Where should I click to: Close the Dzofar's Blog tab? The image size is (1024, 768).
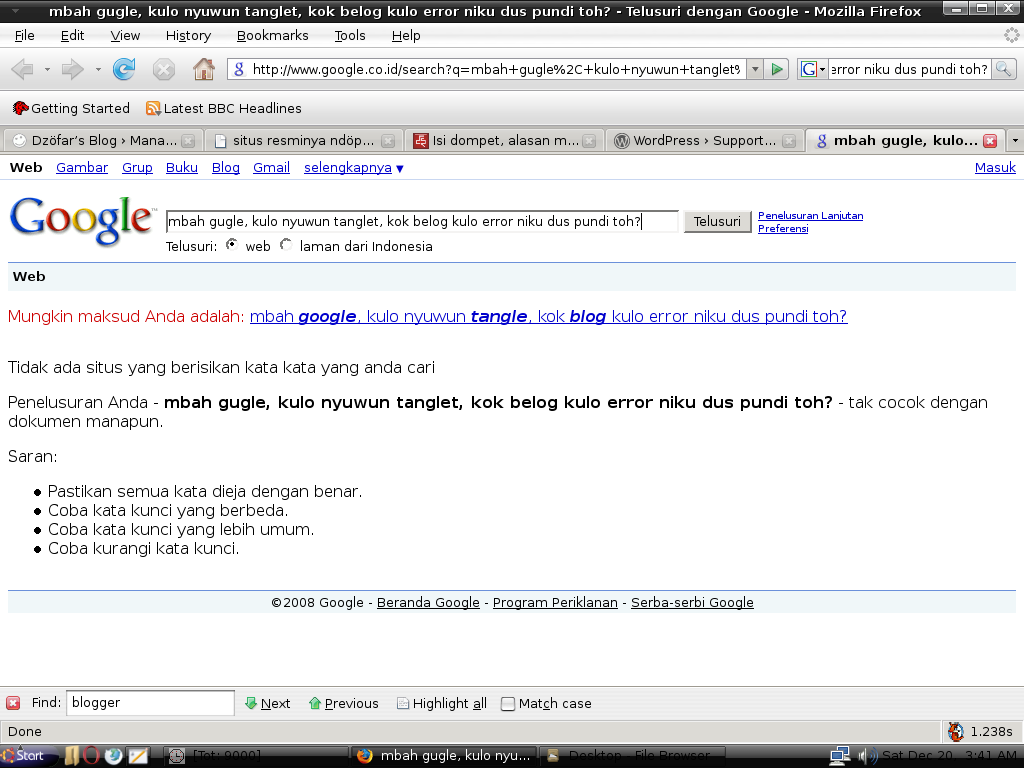(188, 141)
